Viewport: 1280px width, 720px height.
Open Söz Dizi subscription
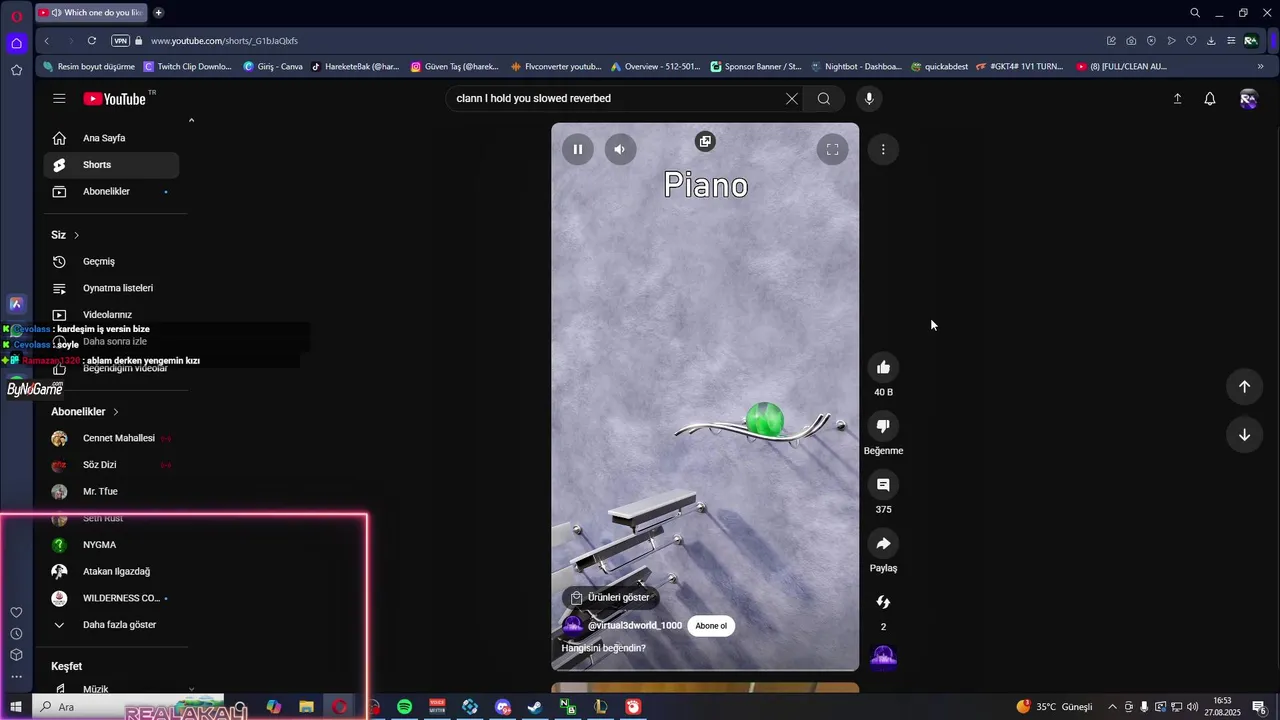(x=111, y=465)
